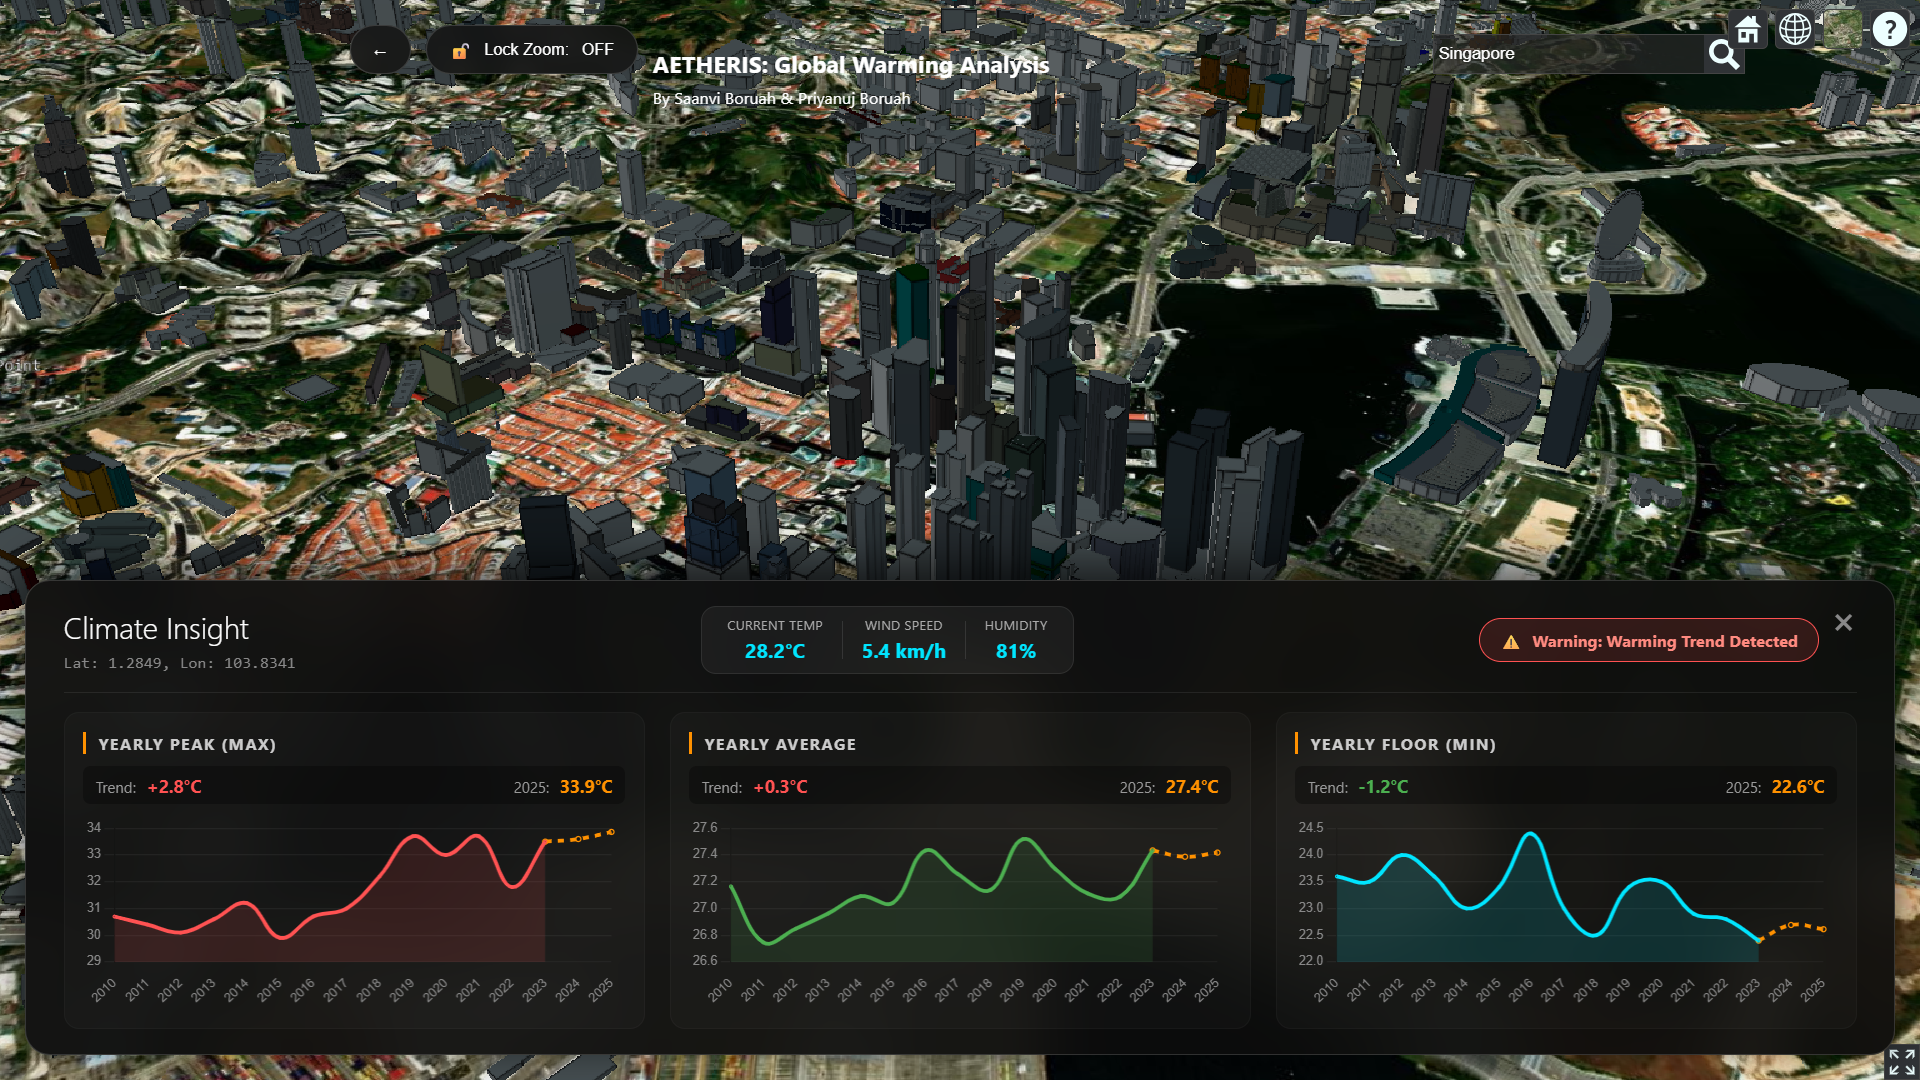Click the Humidity 81% readout
Screen dimensions: 1920x1080
1015,651
